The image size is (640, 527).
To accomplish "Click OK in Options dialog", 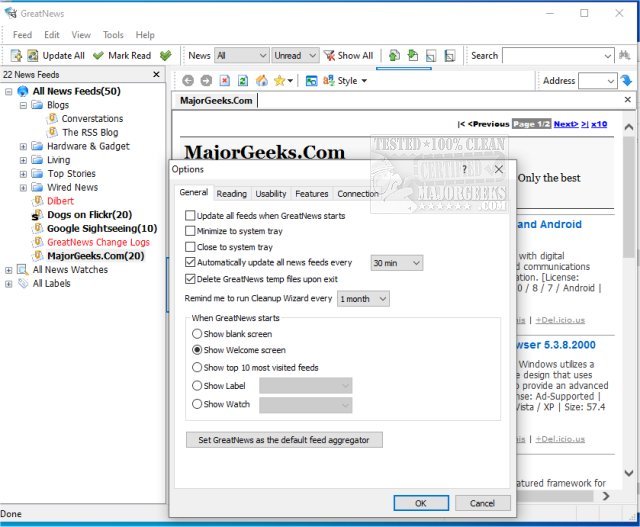I will [421, 503].
